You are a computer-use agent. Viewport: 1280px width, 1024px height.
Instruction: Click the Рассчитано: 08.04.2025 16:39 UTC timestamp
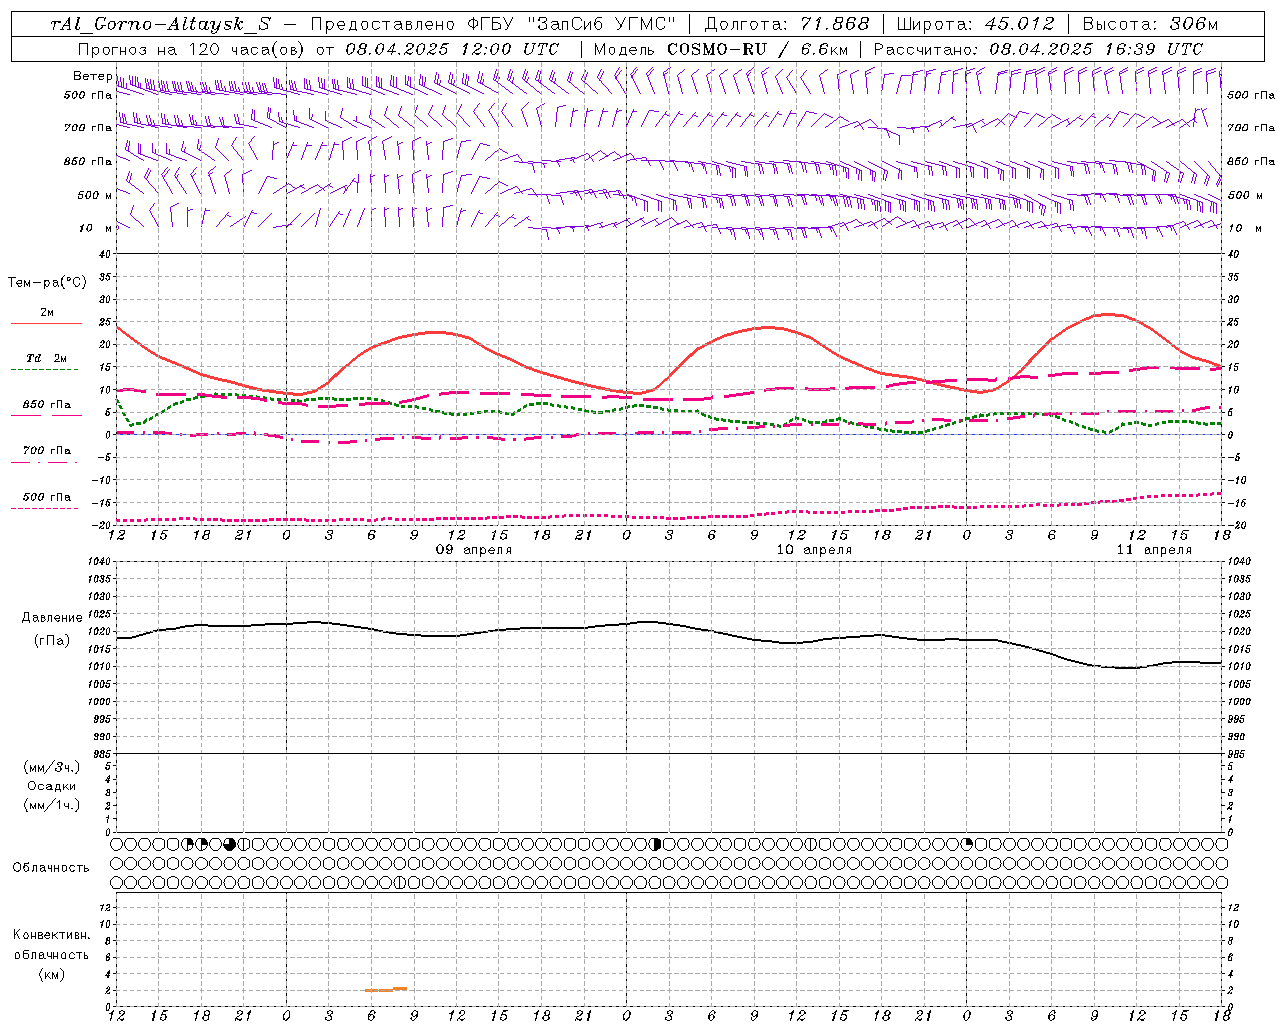coord(1038,49)
